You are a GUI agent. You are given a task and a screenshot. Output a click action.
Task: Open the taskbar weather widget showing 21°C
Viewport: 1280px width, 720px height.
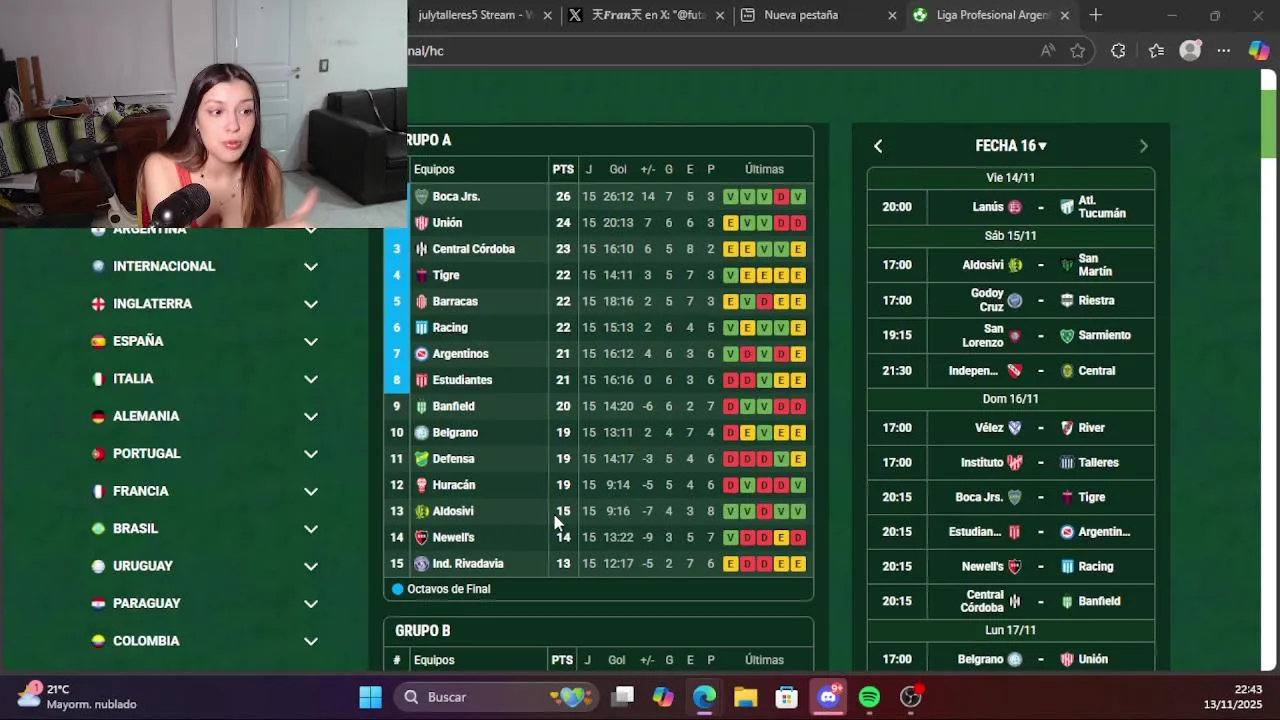[78, 697]
